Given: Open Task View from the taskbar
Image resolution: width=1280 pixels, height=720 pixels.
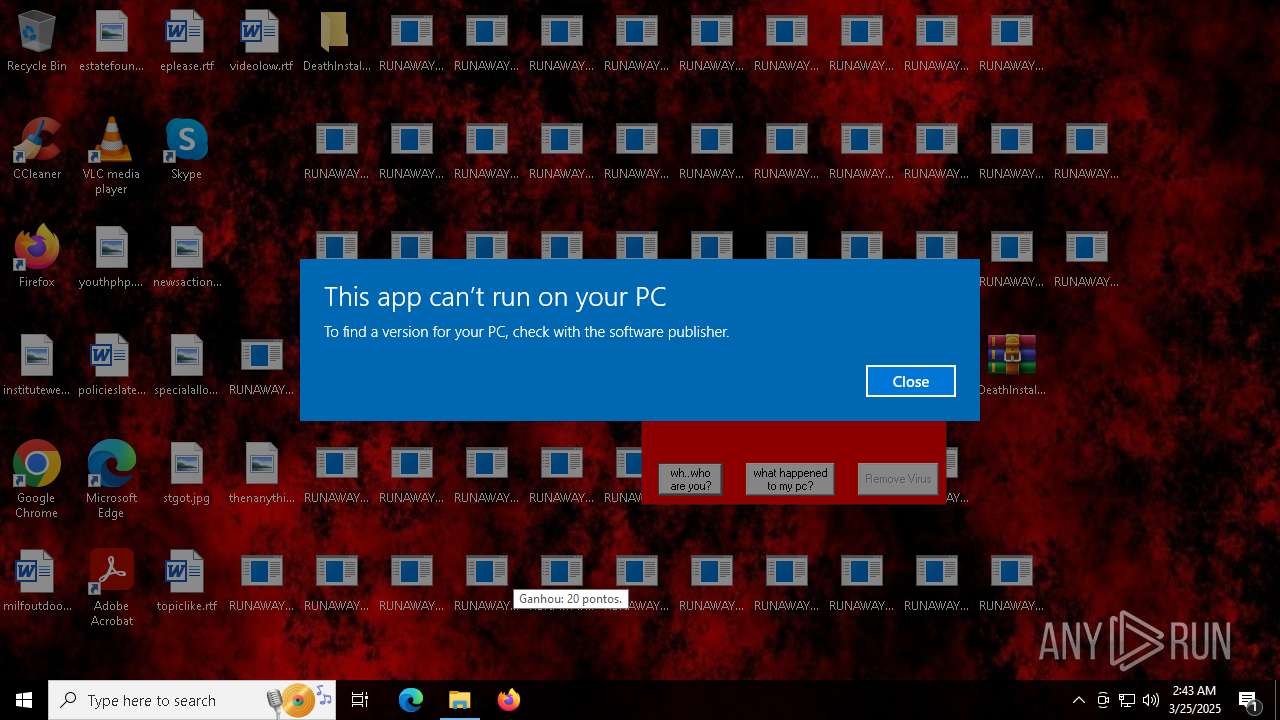Looking at the screenshot, I should (x=360, y=700).
